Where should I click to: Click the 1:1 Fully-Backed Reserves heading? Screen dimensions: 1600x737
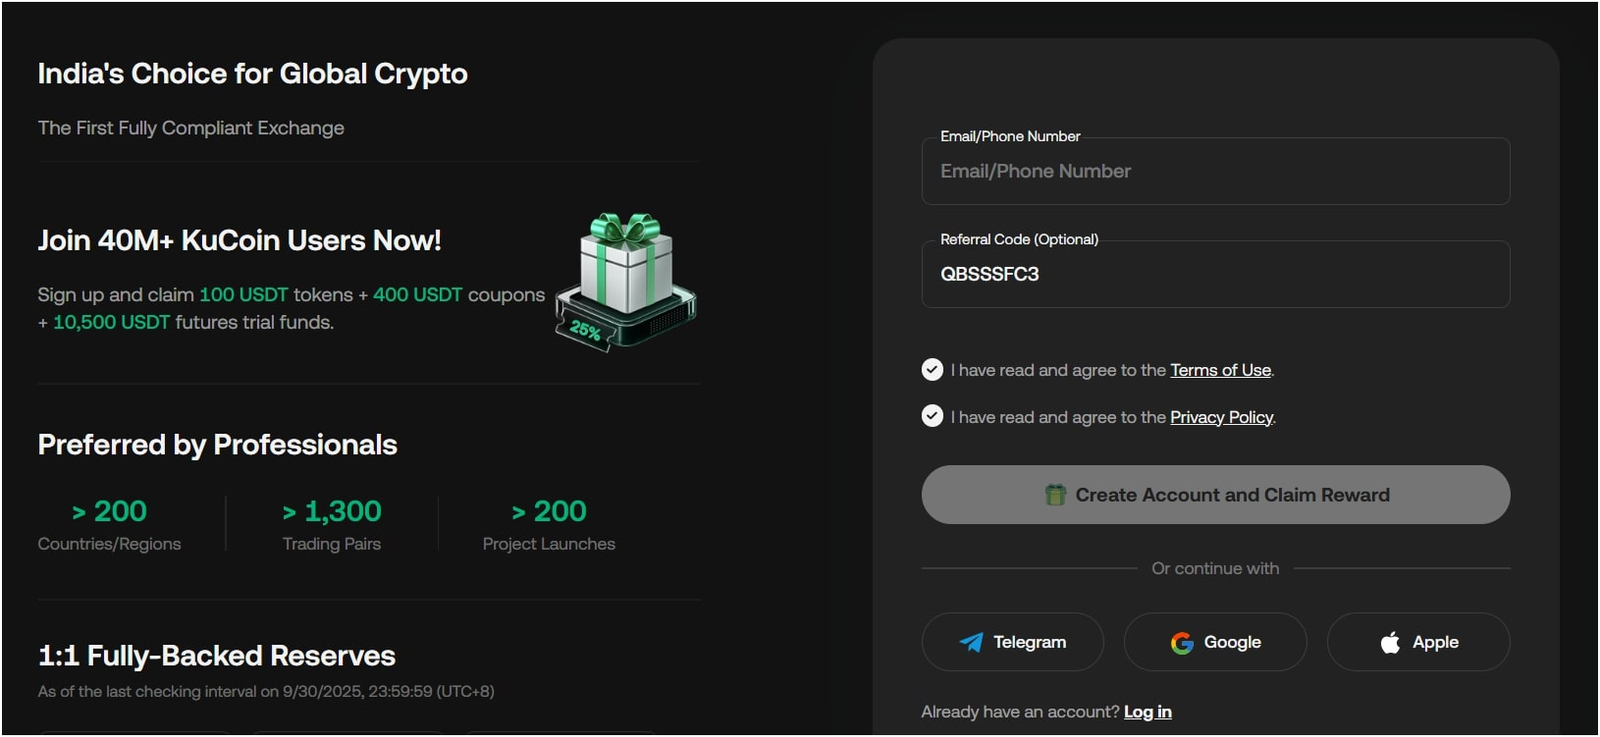pos(217,656)
